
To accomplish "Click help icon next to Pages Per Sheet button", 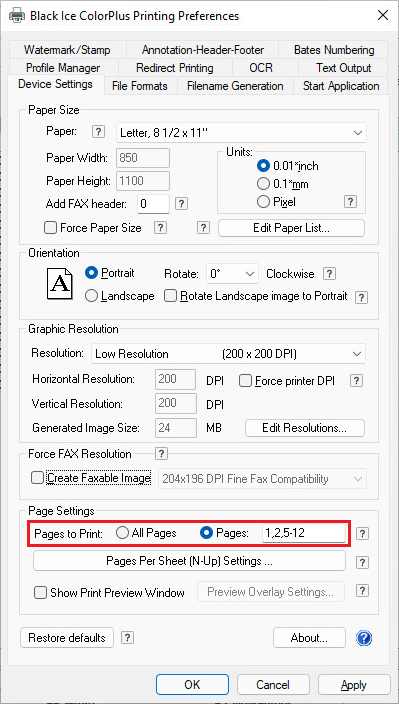I will (x=363, y=562).
